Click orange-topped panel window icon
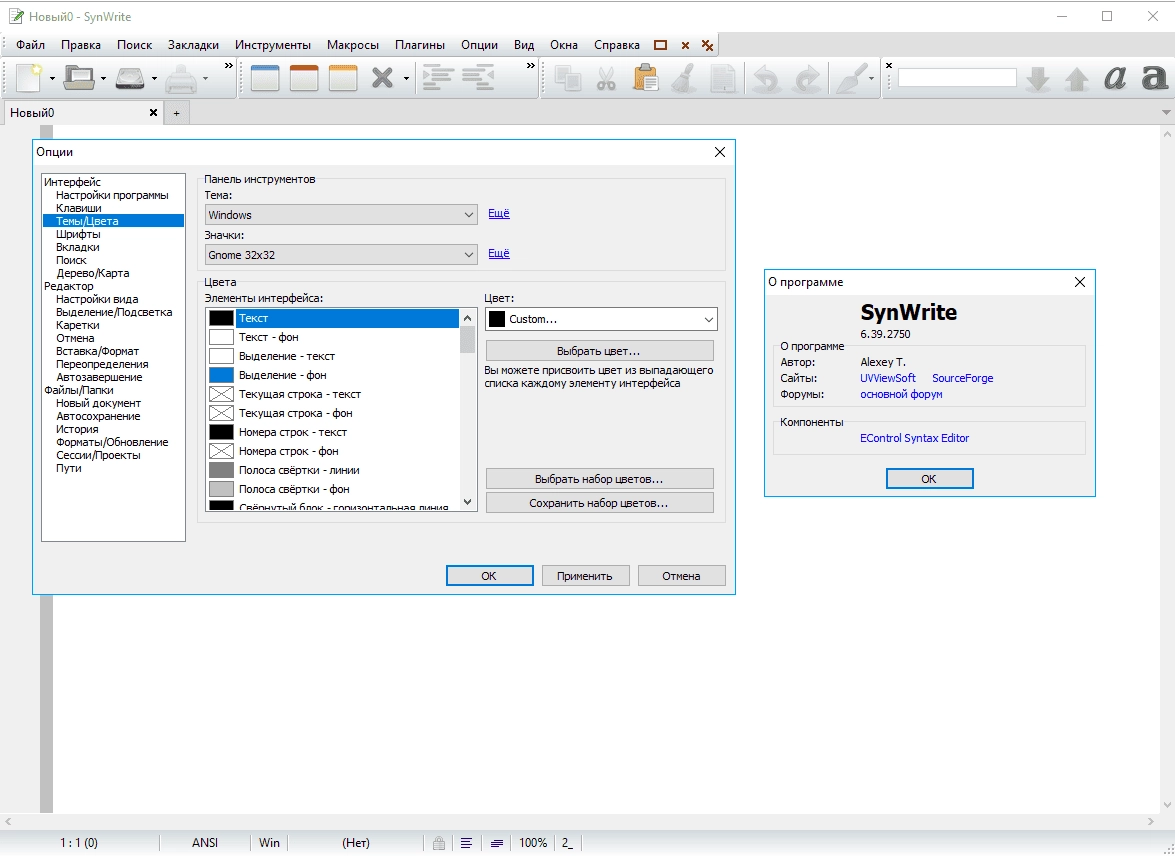The height and width of the screenshot is (856, 1175). click(304, 78)
